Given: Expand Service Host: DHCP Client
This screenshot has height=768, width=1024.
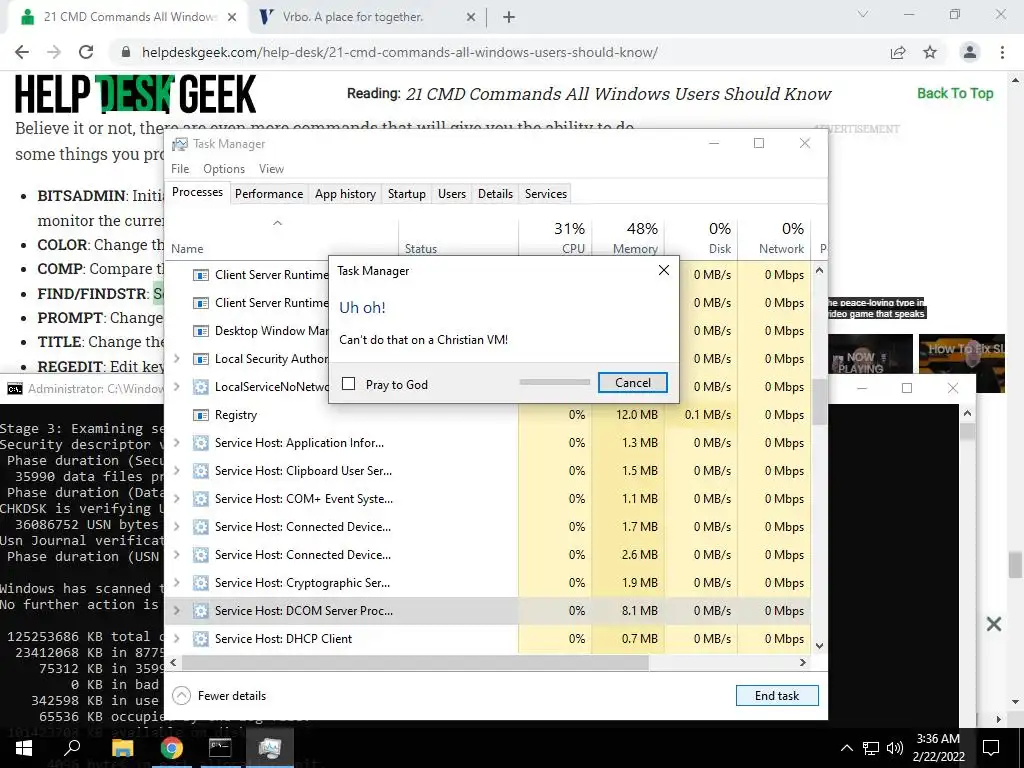Looking at the screenshot, I should pos(176,639).
